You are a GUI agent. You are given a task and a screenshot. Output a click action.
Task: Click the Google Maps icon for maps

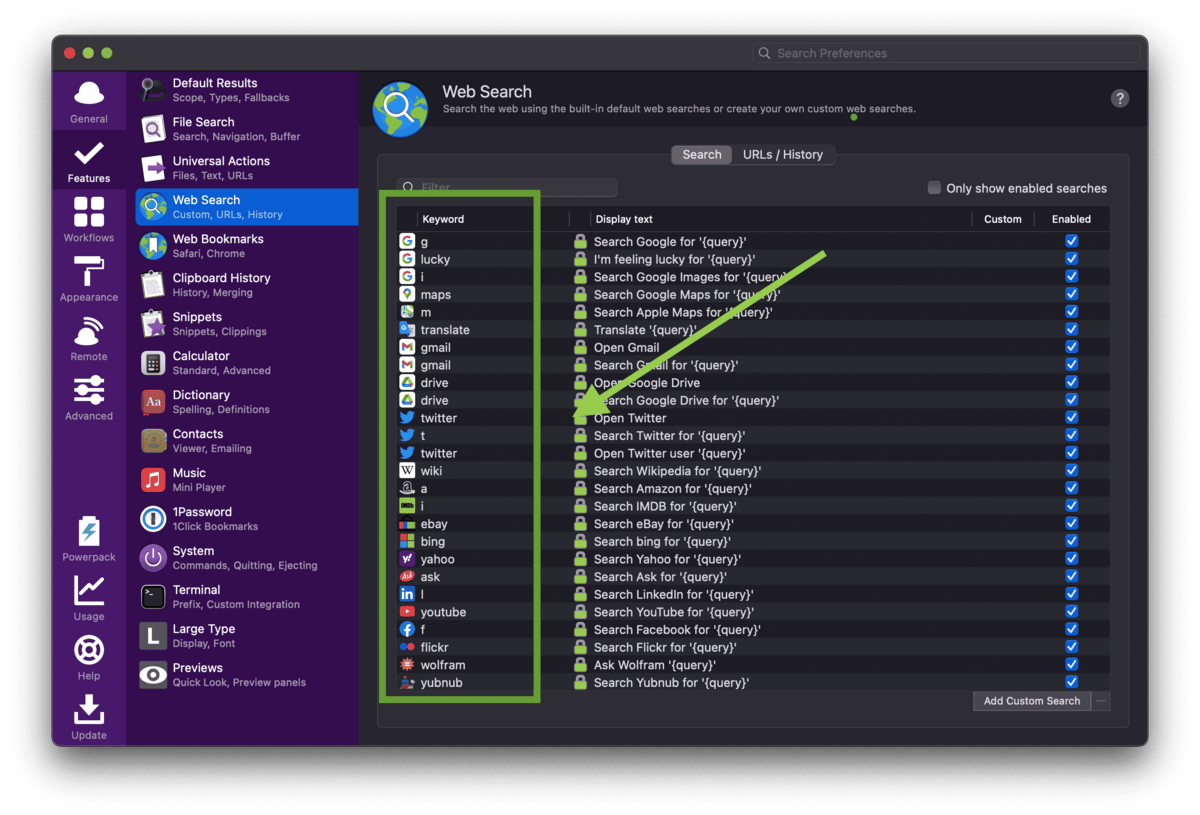tap(407, 294)
